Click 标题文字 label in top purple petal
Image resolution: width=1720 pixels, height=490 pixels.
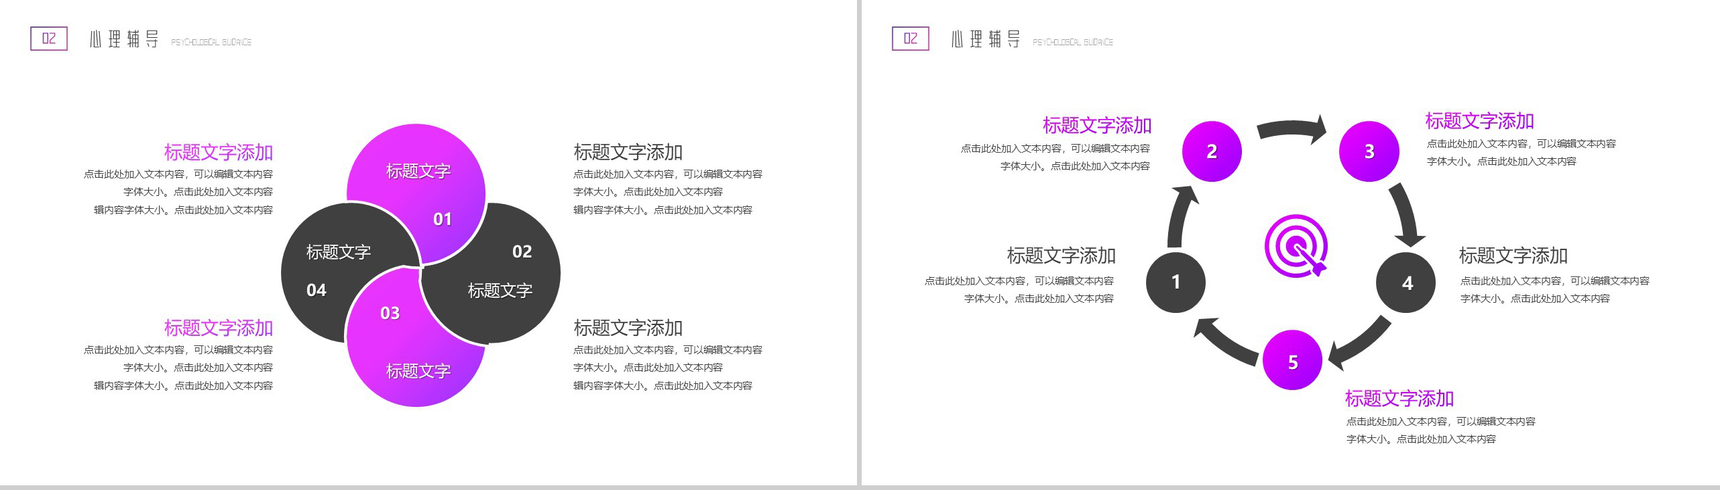(418, 171)
